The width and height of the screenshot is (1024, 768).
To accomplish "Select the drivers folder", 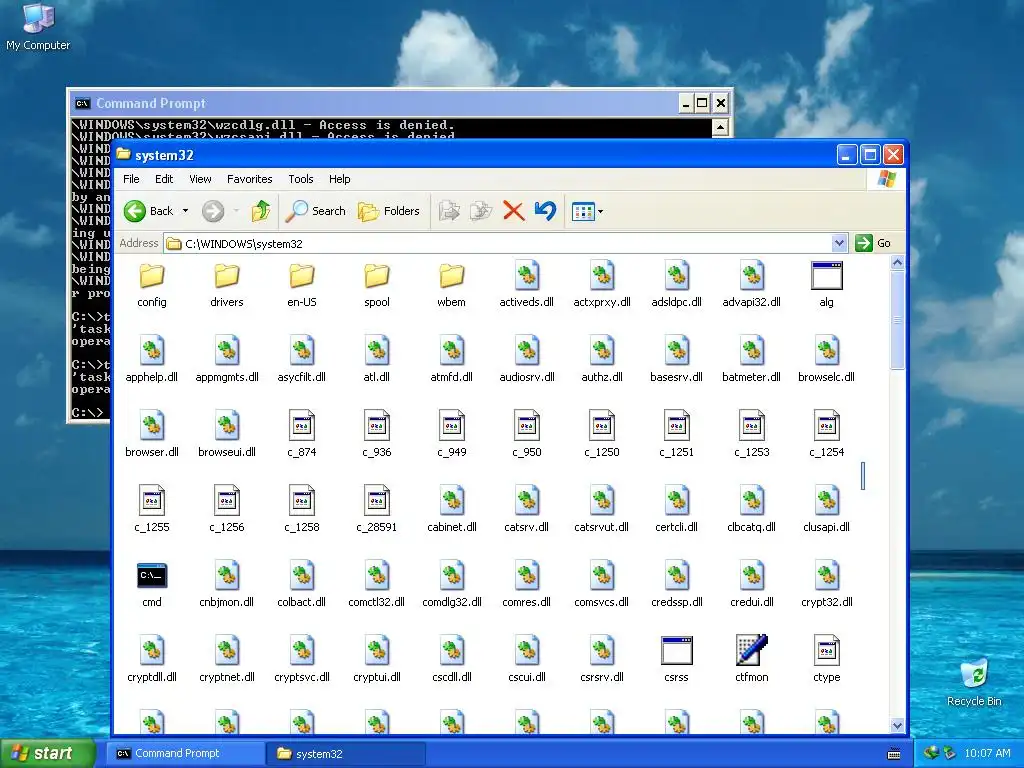I will [x=227, y=284].
